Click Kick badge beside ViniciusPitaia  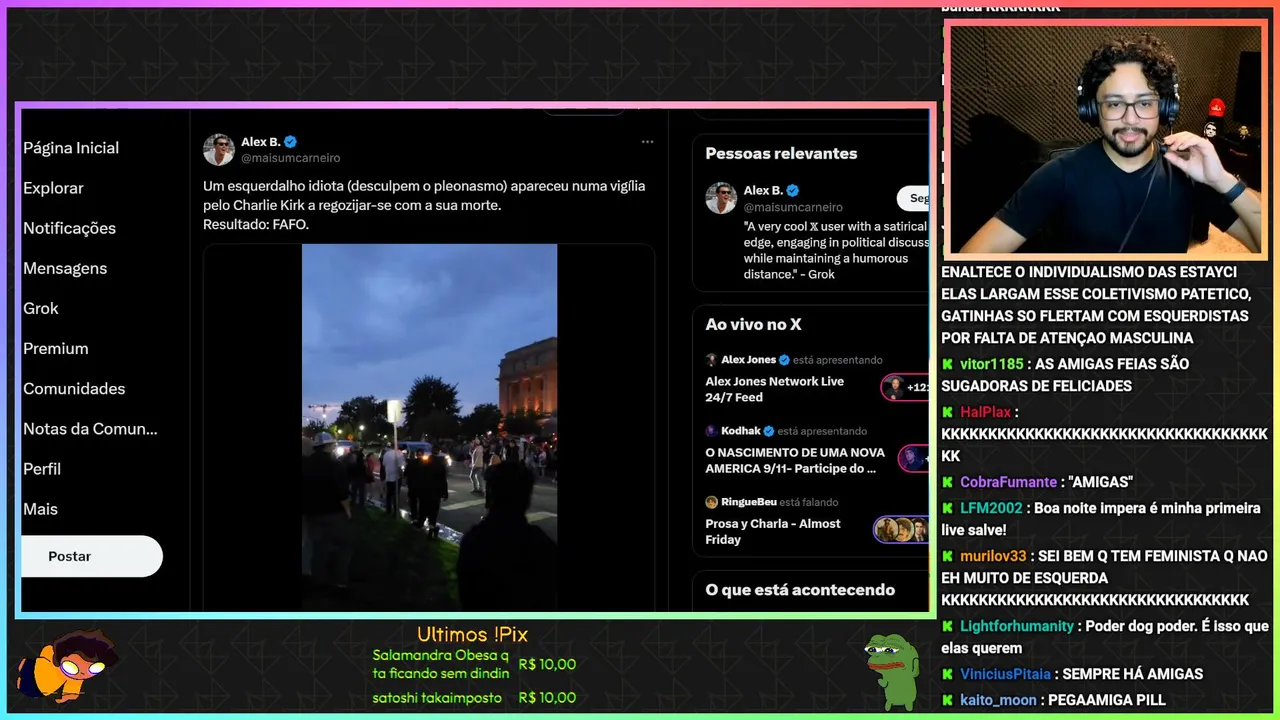pos(948,674)
